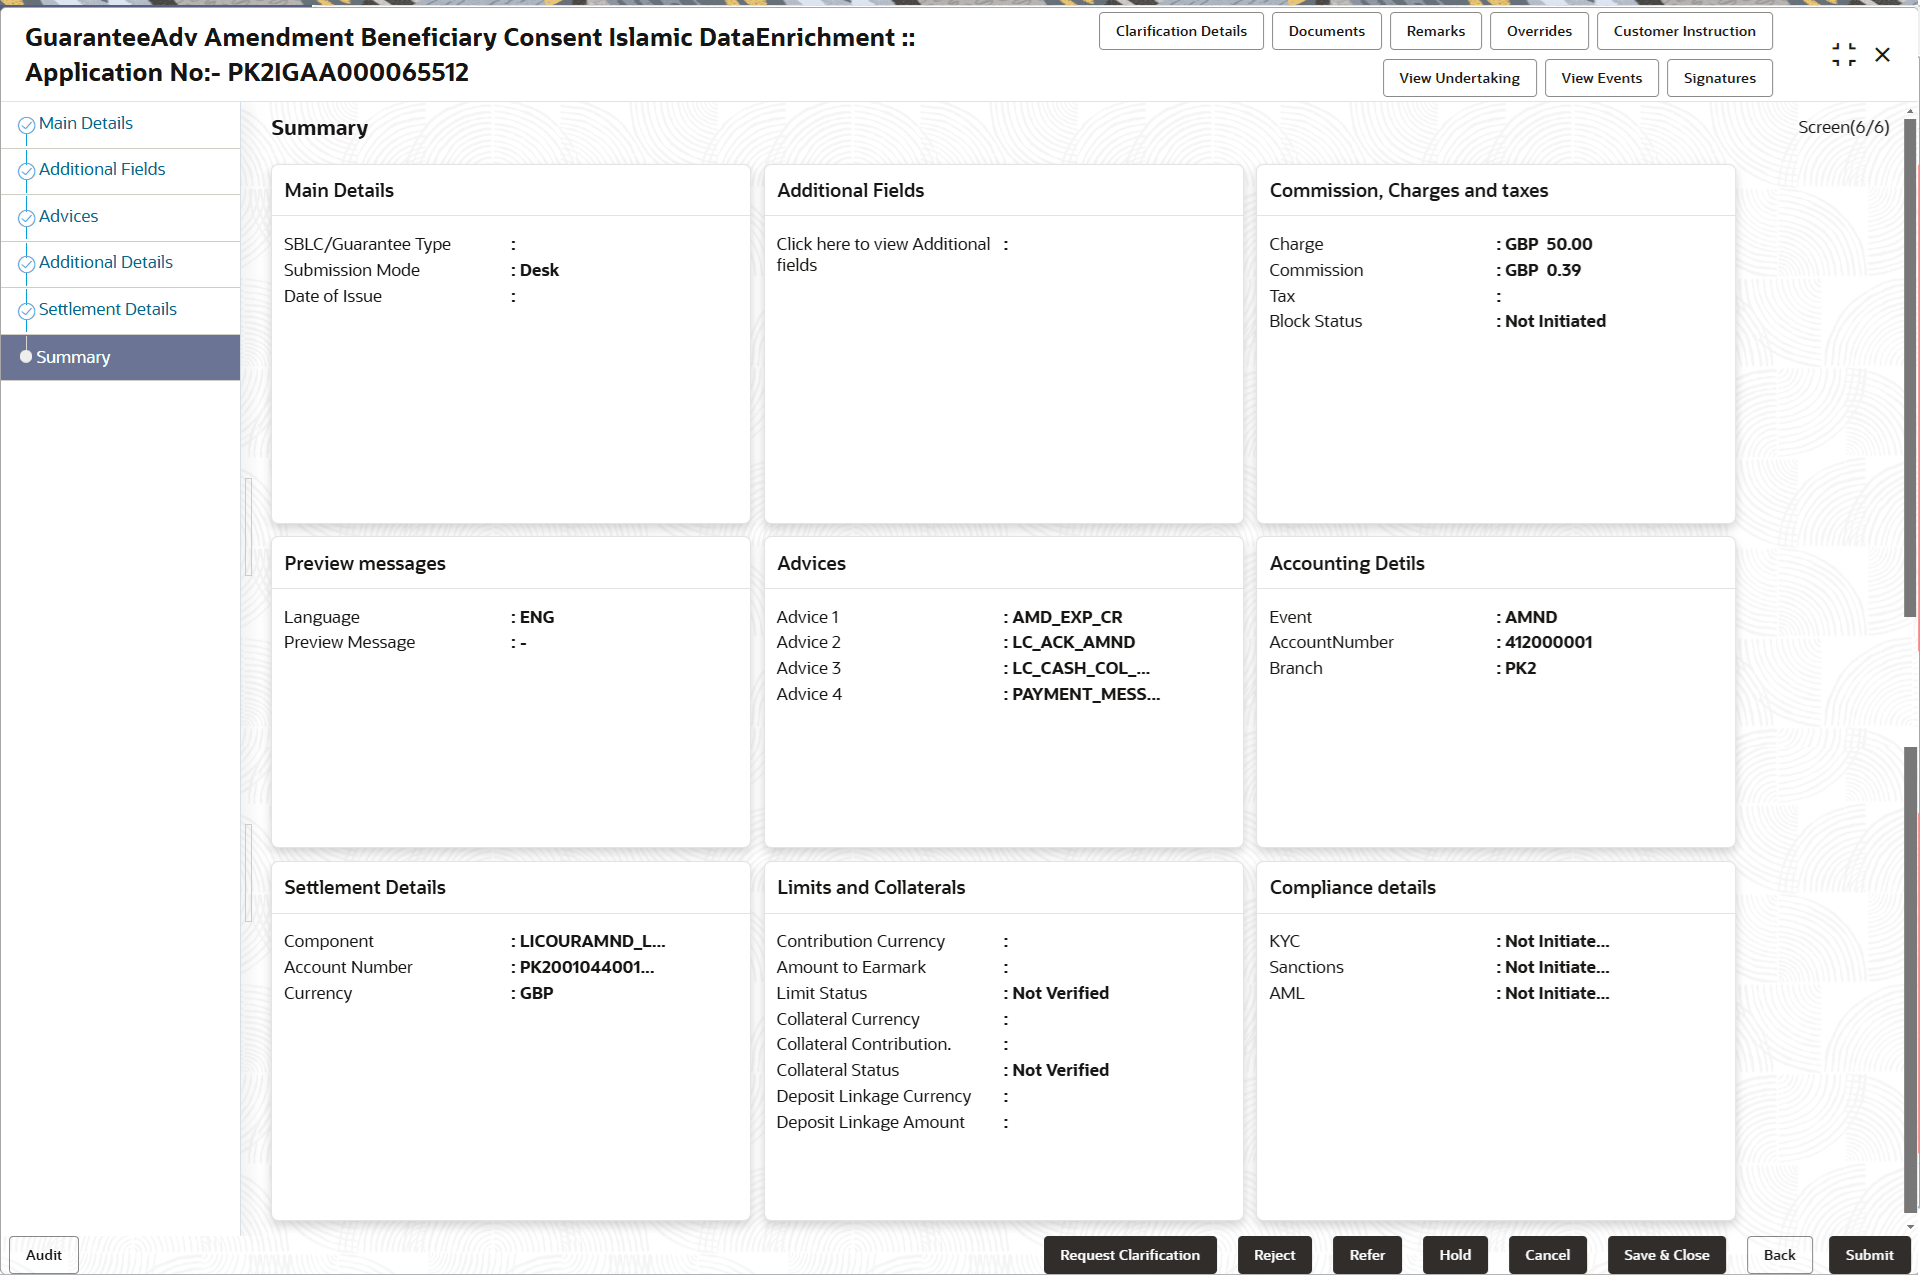Go to Additional Details step
Viewport: 1920px width, 1276px height.
[105, 263]
